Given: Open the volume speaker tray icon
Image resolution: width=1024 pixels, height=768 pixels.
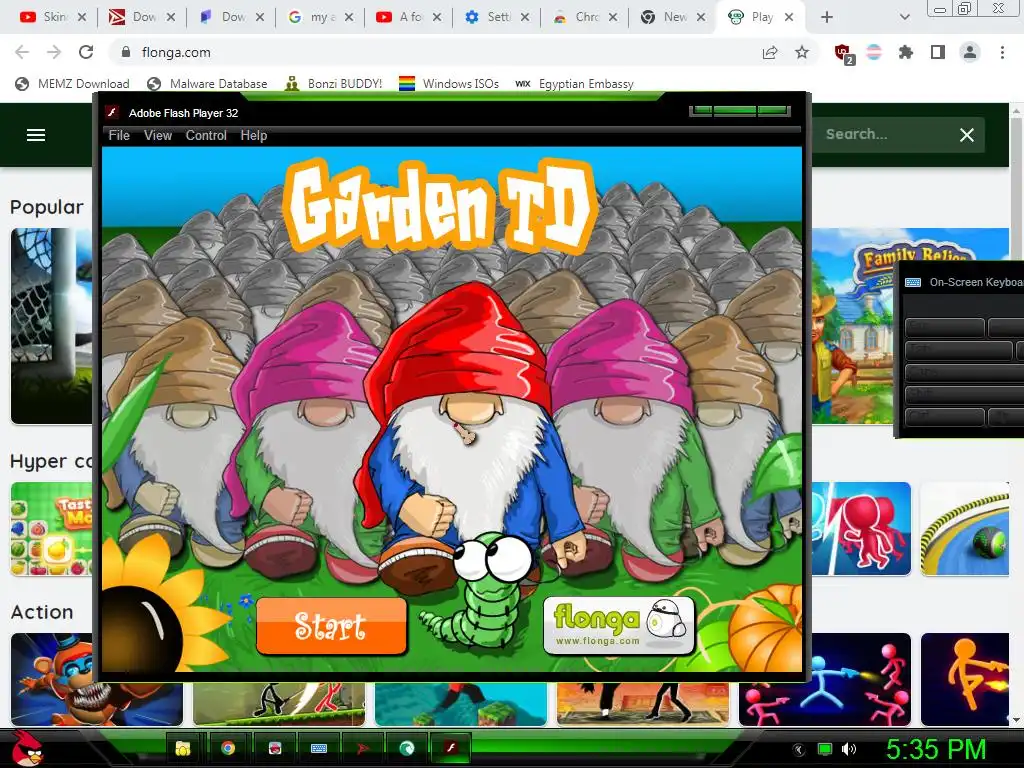Looking at the screenshot, I should (849, 750).
